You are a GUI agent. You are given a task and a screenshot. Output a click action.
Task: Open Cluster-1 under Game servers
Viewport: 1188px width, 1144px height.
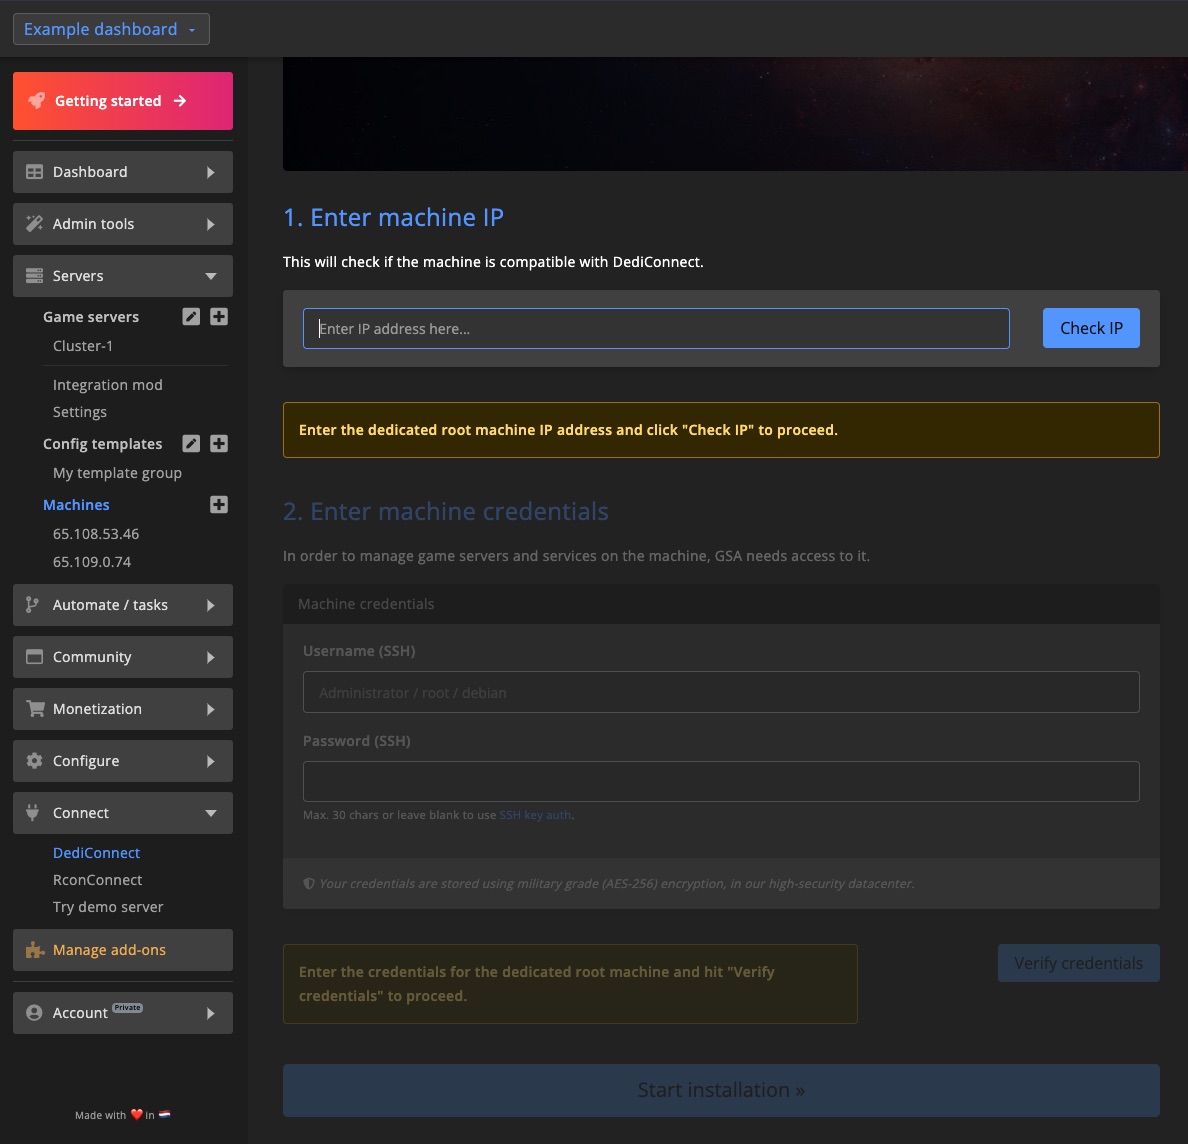pyautogui.click(x=83, y=346)
